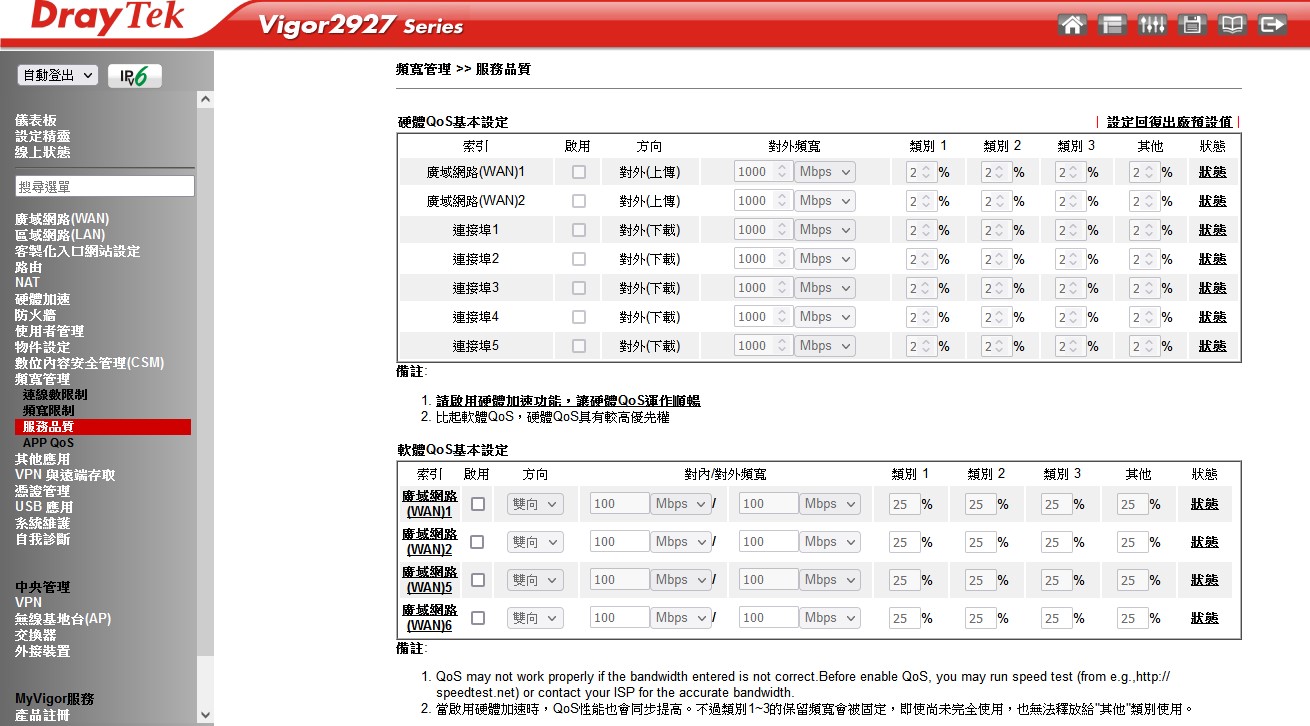Click the sliders settings icon in header
This screenshot has height=726, width=1310.
coord(1152,25)
